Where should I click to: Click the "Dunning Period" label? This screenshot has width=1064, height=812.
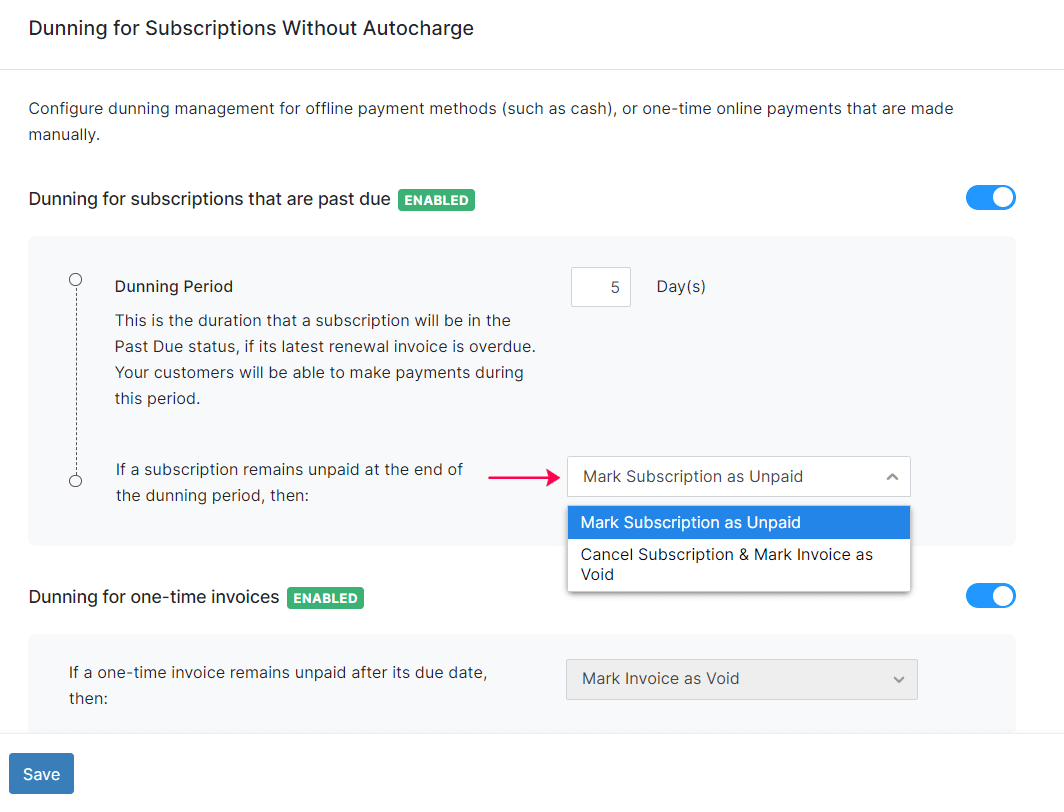[174, 287]
